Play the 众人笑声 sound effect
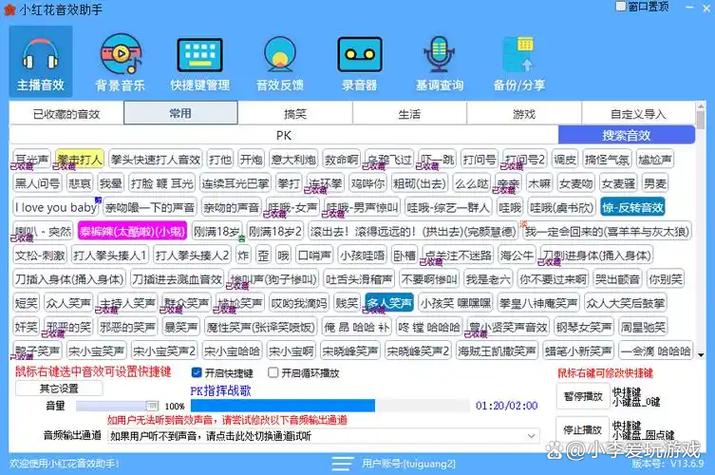Viewport: 715px width, 475px height. (68, 303)
